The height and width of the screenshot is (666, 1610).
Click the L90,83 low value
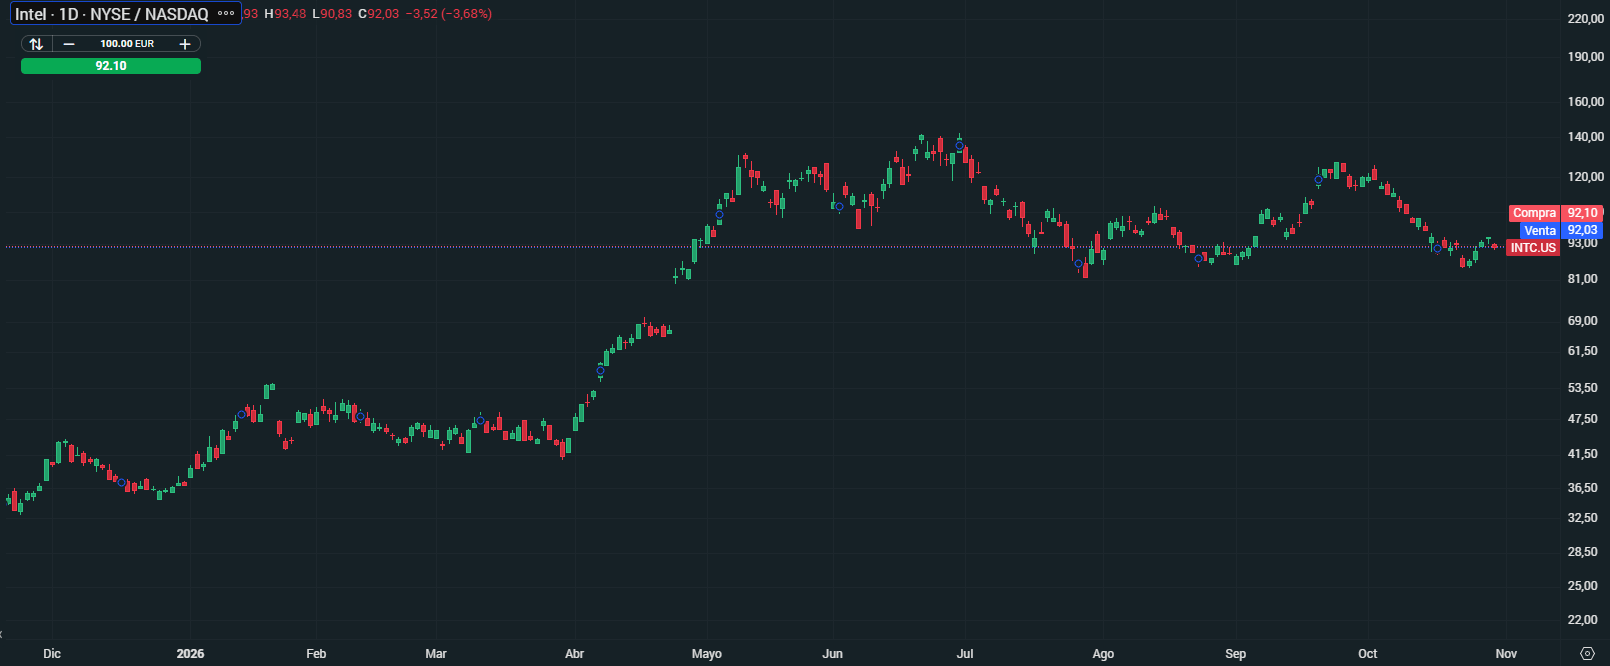click(332, 14)
